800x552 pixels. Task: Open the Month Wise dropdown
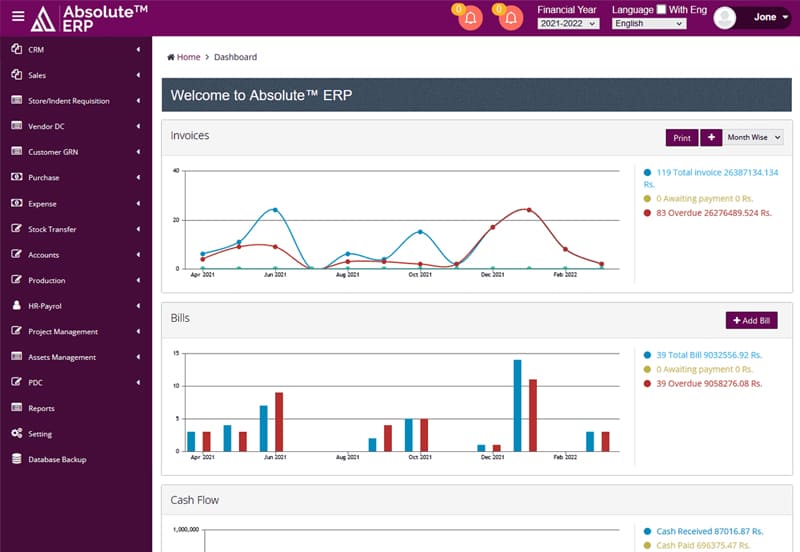point(754,138)
